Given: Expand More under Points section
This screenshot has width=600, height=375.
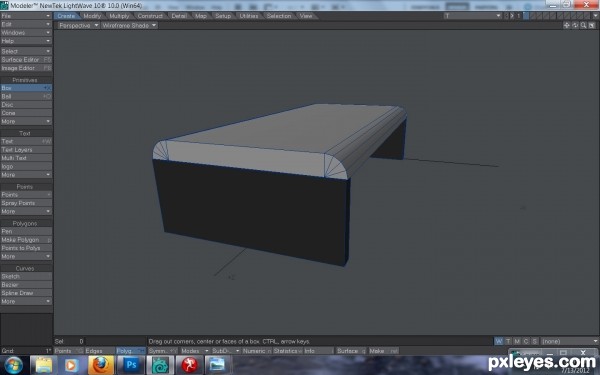Looking at the screenshot, I should pyautogui.click(x=26, y=211).
